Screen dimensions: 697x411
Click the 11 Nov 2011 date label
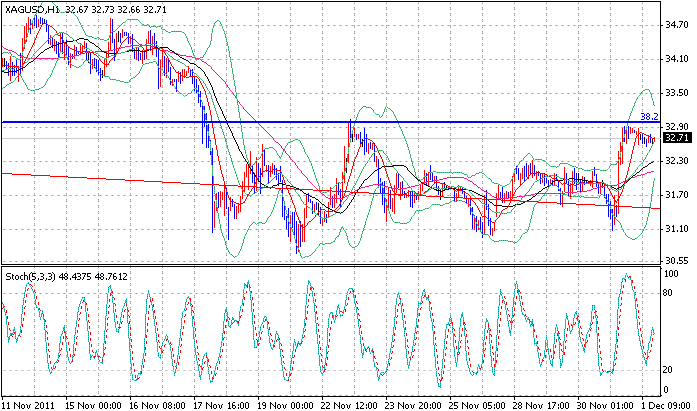coord(28,406)
